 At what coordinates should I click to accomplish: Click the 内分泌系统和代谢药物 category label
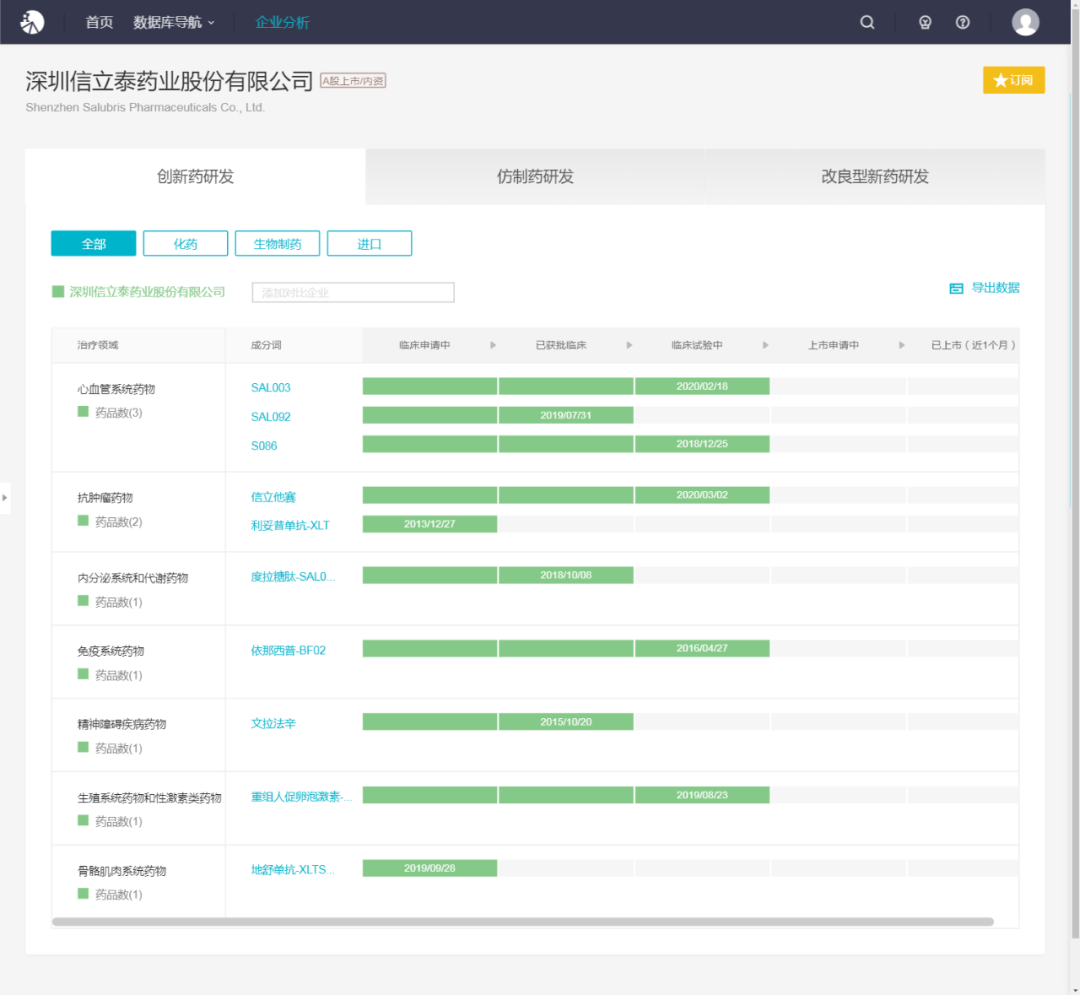pyautogui.click(x=133, y=578)
